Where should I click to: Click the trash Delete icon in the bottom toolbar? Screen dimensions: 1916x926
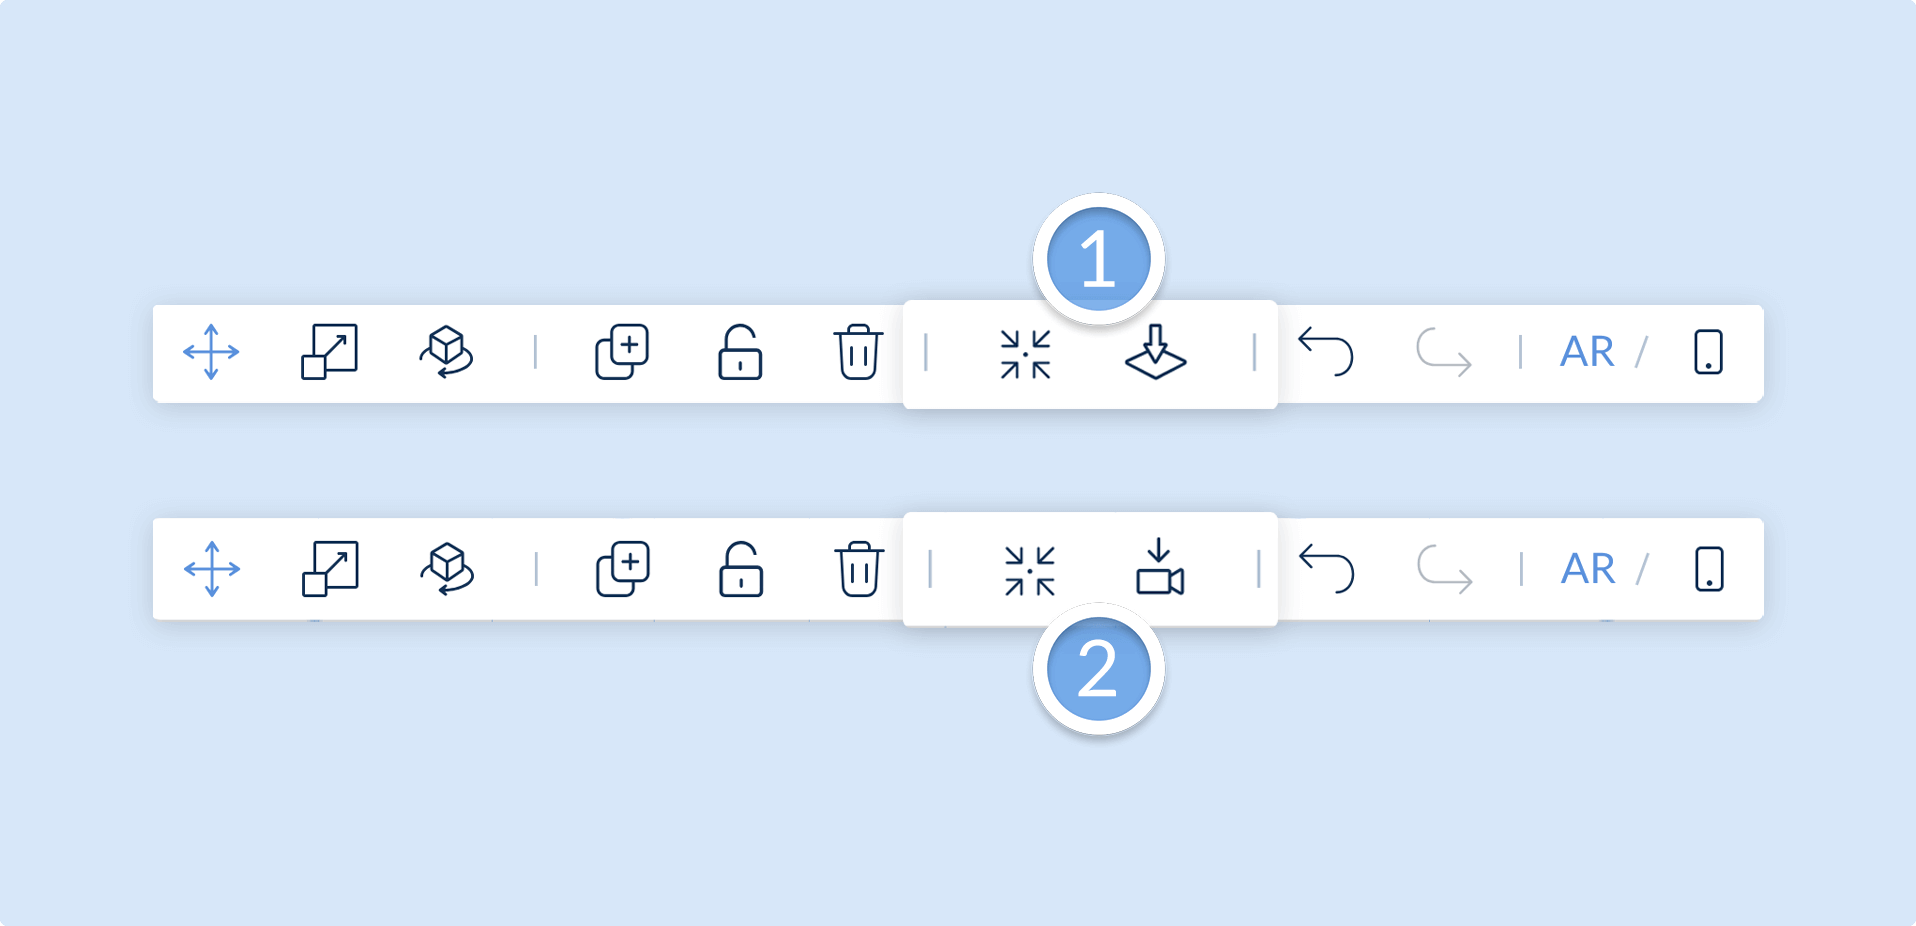coord(859,569)
